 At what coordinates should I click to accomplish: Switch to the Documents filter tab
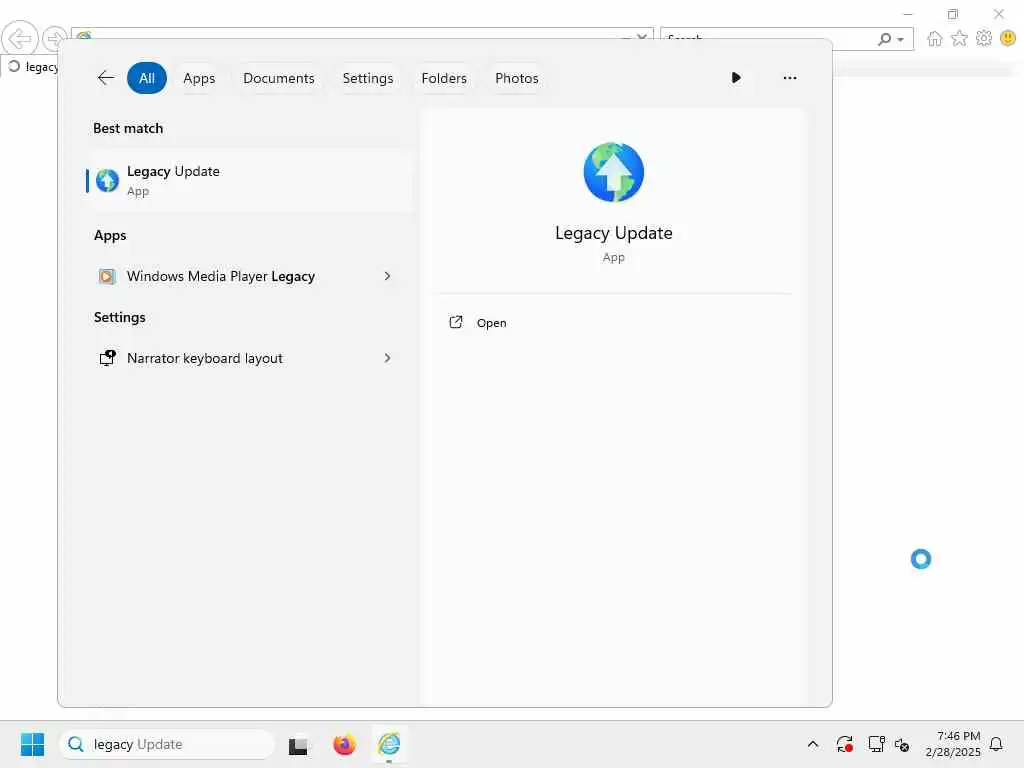pos(279,78)
